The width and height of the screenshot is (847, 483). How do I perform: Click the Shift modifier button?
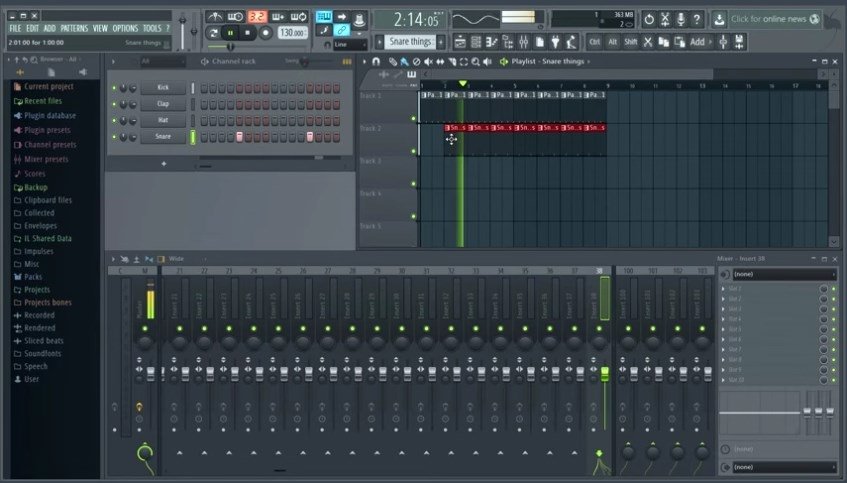click(x=630, y=42)
